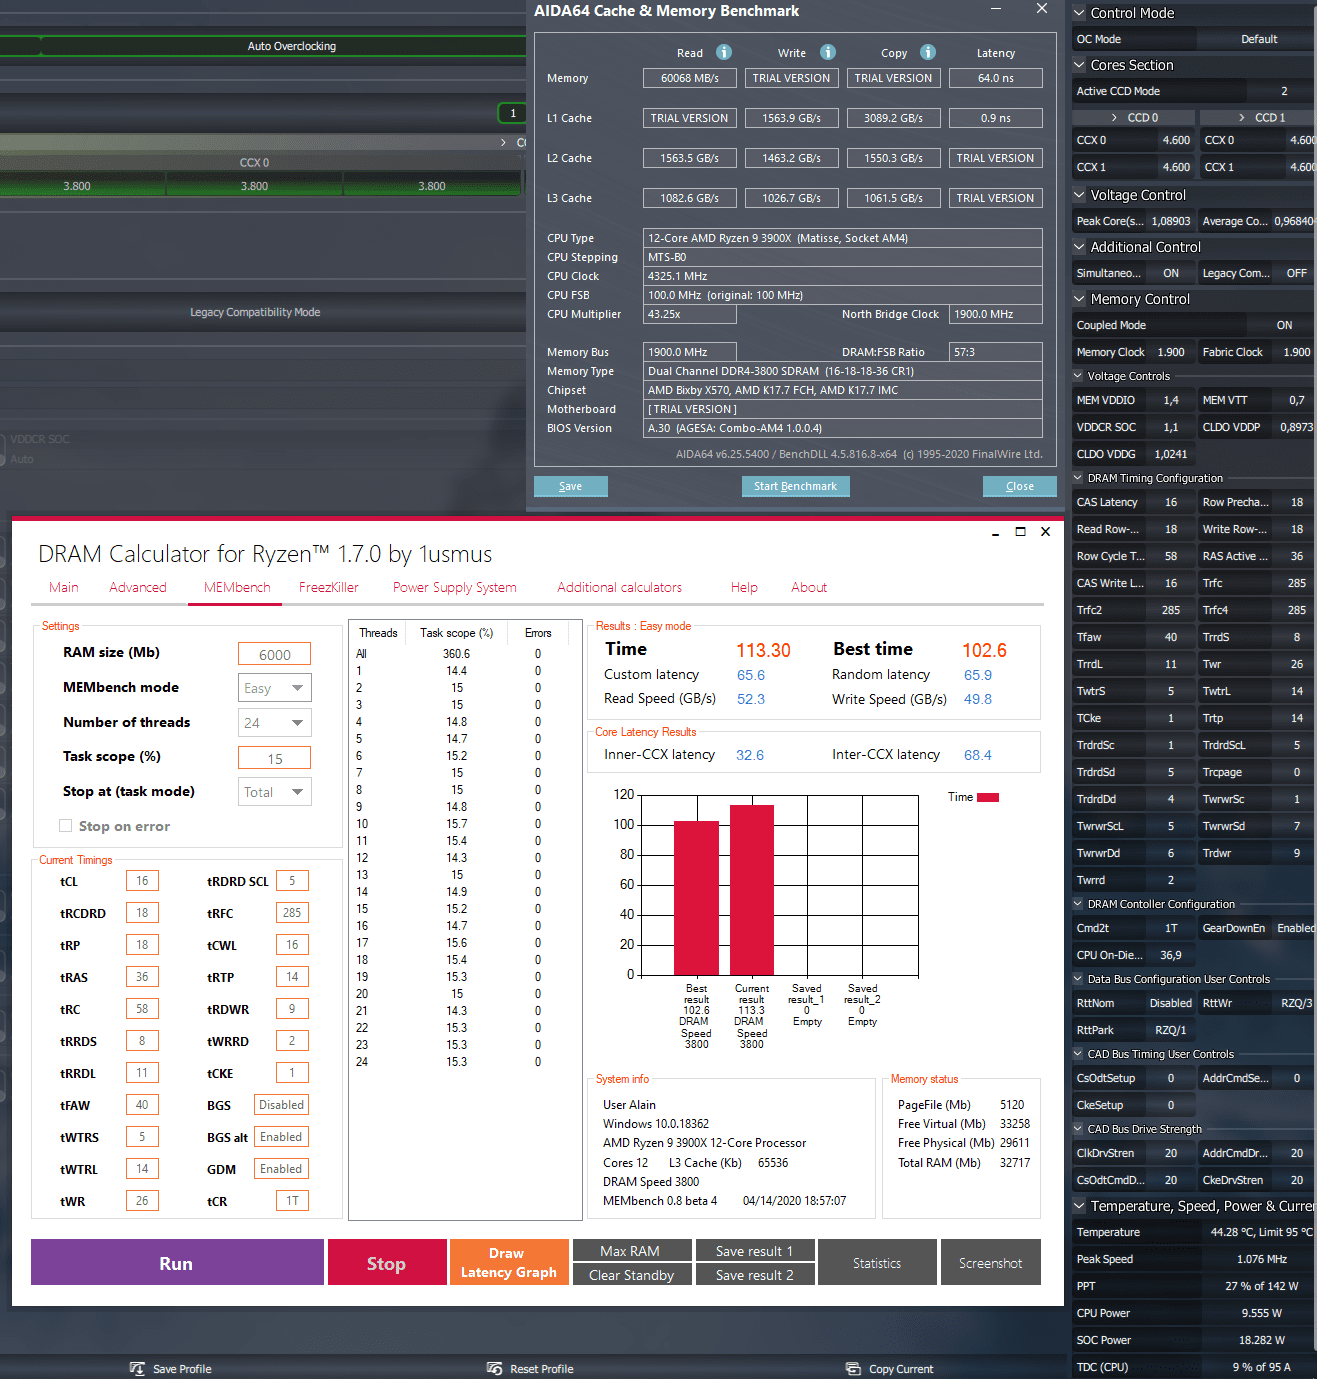Open the Statistics button
Image resolution: width=1317 pixels, height=1379 pixels.
pyautogui.click(x=878, y=1262)
